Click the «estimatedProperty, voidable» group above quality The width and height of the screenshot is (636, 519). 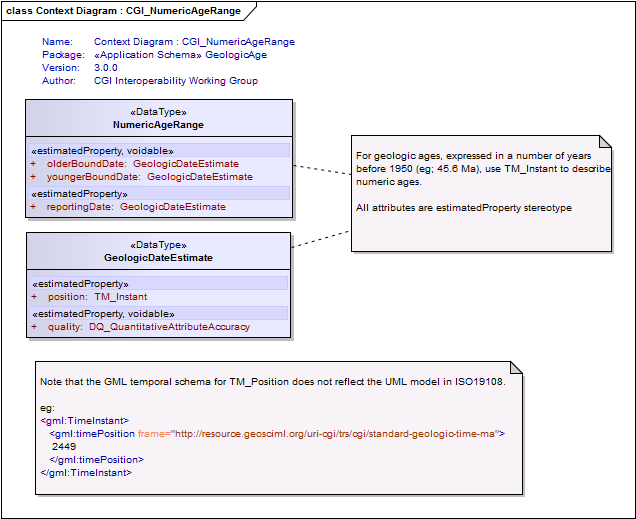(159, 313)
